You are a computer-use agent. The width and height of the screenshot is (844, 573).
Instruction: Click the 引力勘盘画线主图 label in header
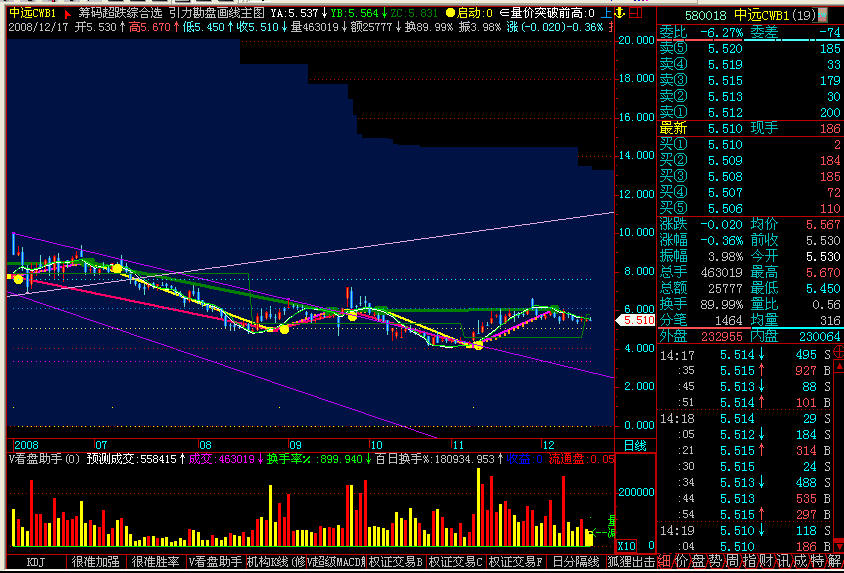tap(216, 13)
